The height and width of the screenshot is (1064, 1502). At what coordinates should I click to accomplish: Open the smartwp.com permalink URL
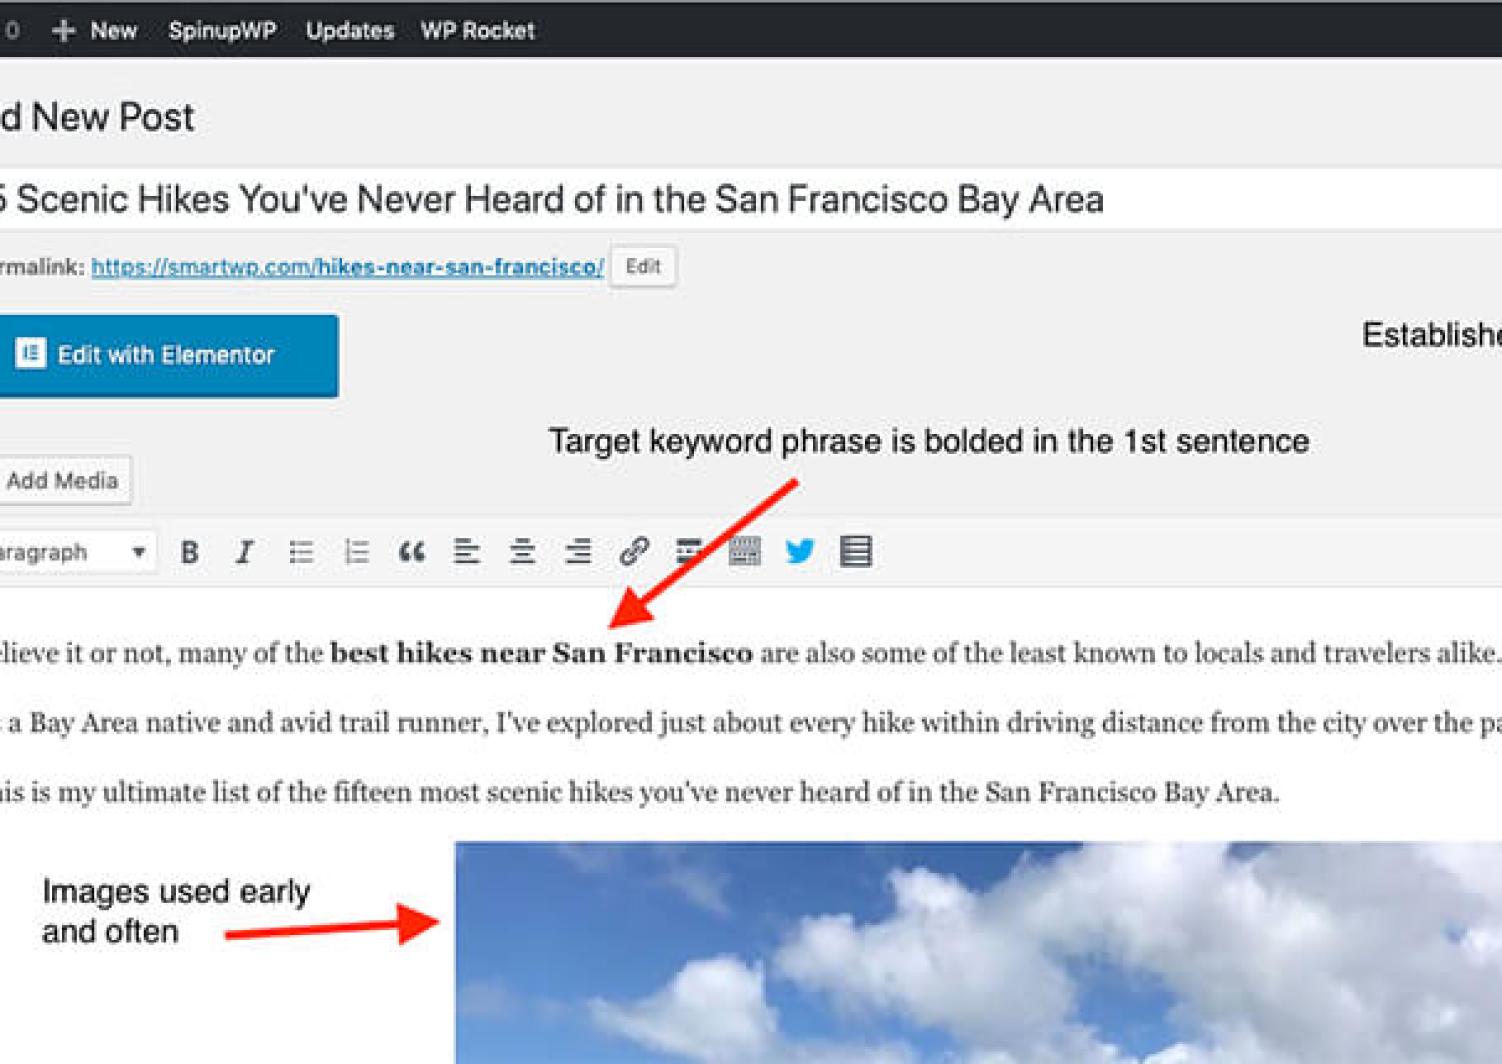pos(347,267)
